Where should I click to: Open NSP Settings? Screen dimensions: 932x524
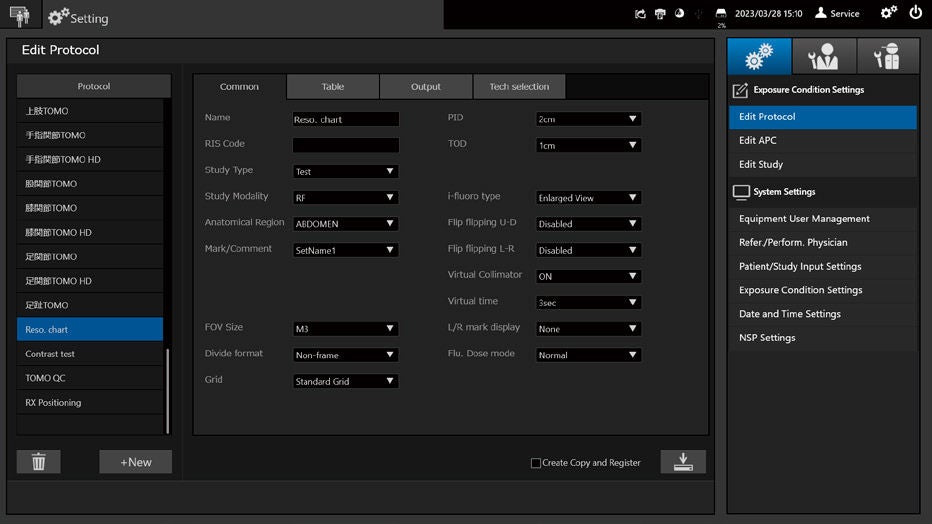click(x=823, y=337)
